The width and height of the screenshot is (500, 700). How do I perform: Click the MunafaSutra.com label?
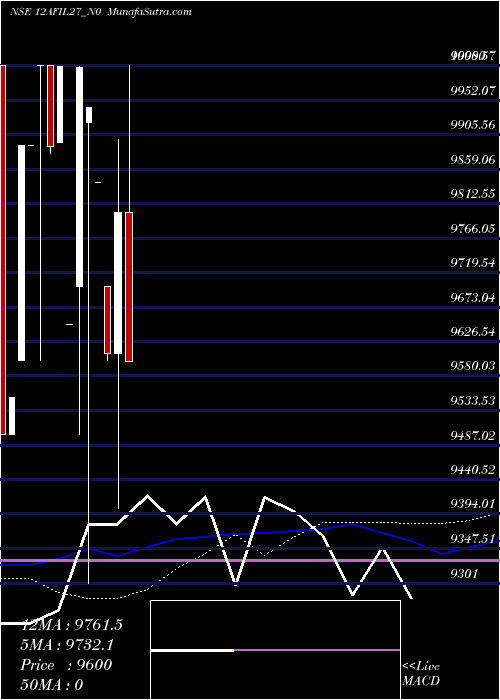[x=150, y=11]
